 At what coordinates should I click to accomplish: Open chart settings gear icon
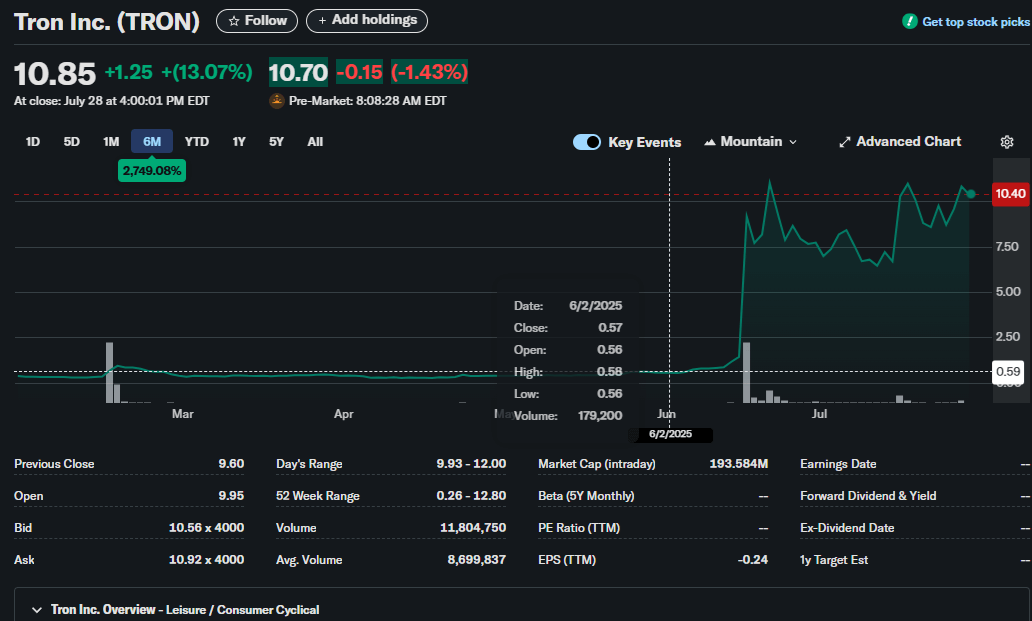1006,142
